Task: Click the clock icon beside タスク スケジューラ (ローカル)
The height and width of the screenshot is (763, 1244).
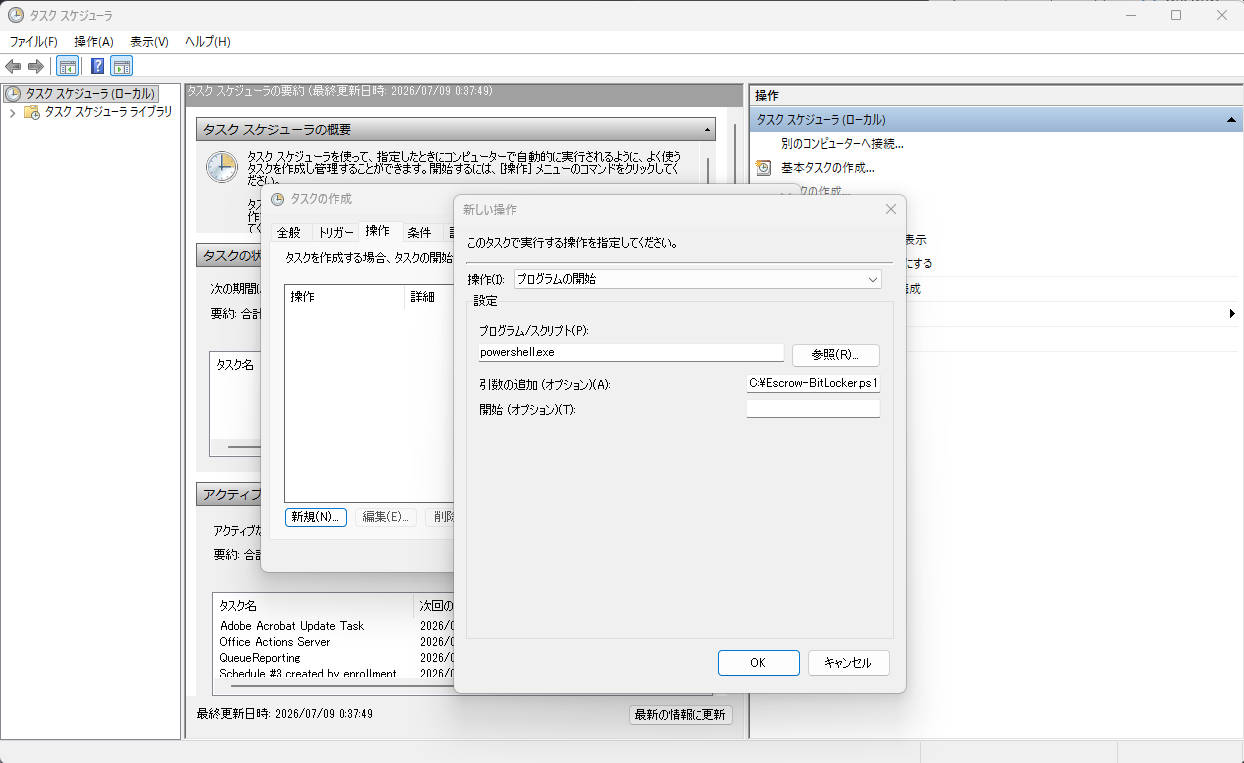Action: pyautogui.click(x=13, y=93)
